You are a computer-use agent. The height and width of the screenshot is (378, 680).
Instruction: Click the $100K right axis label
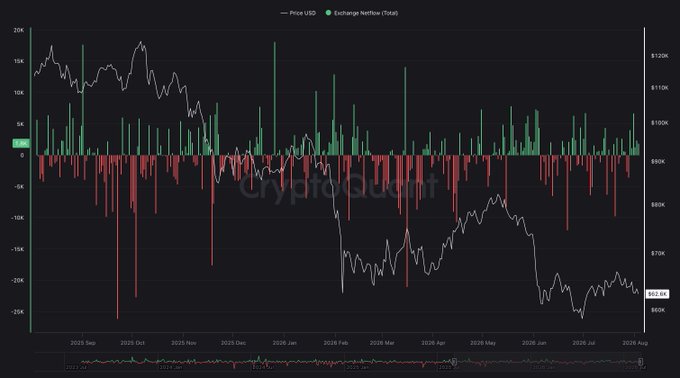coord(660,123)
